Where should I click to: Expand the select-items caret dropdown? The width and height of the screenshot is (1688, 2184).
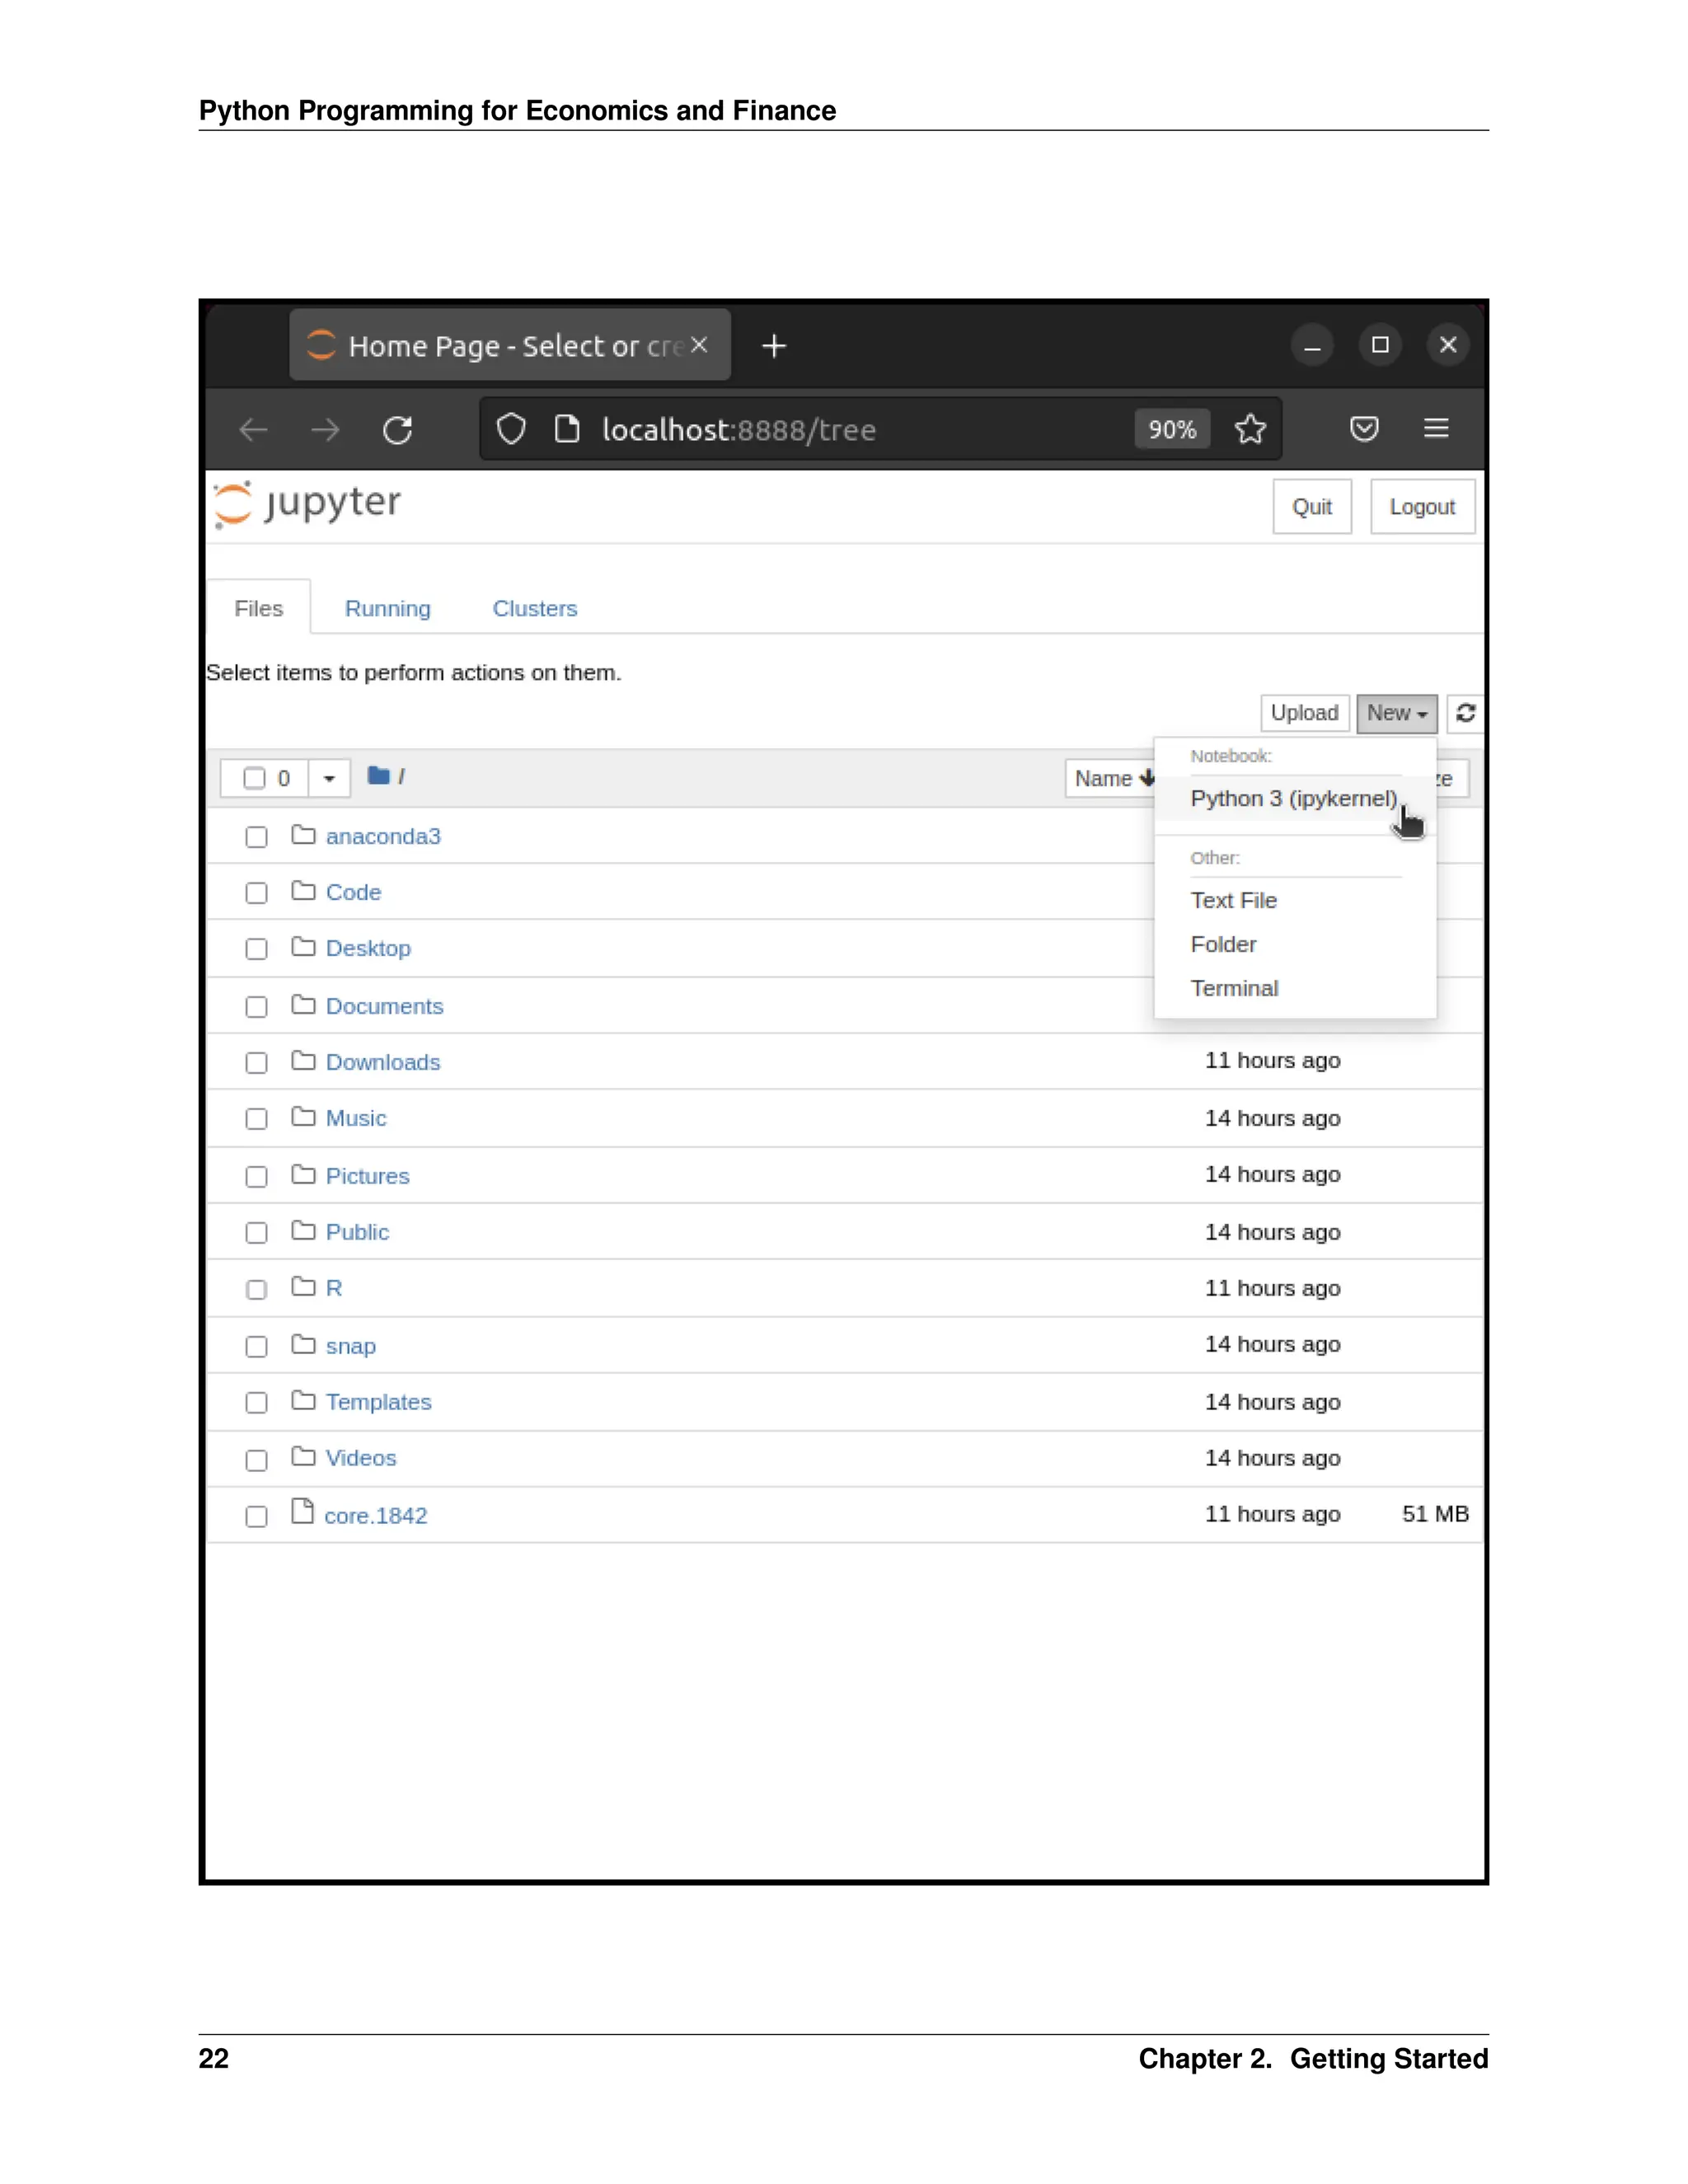coord(329,779)
